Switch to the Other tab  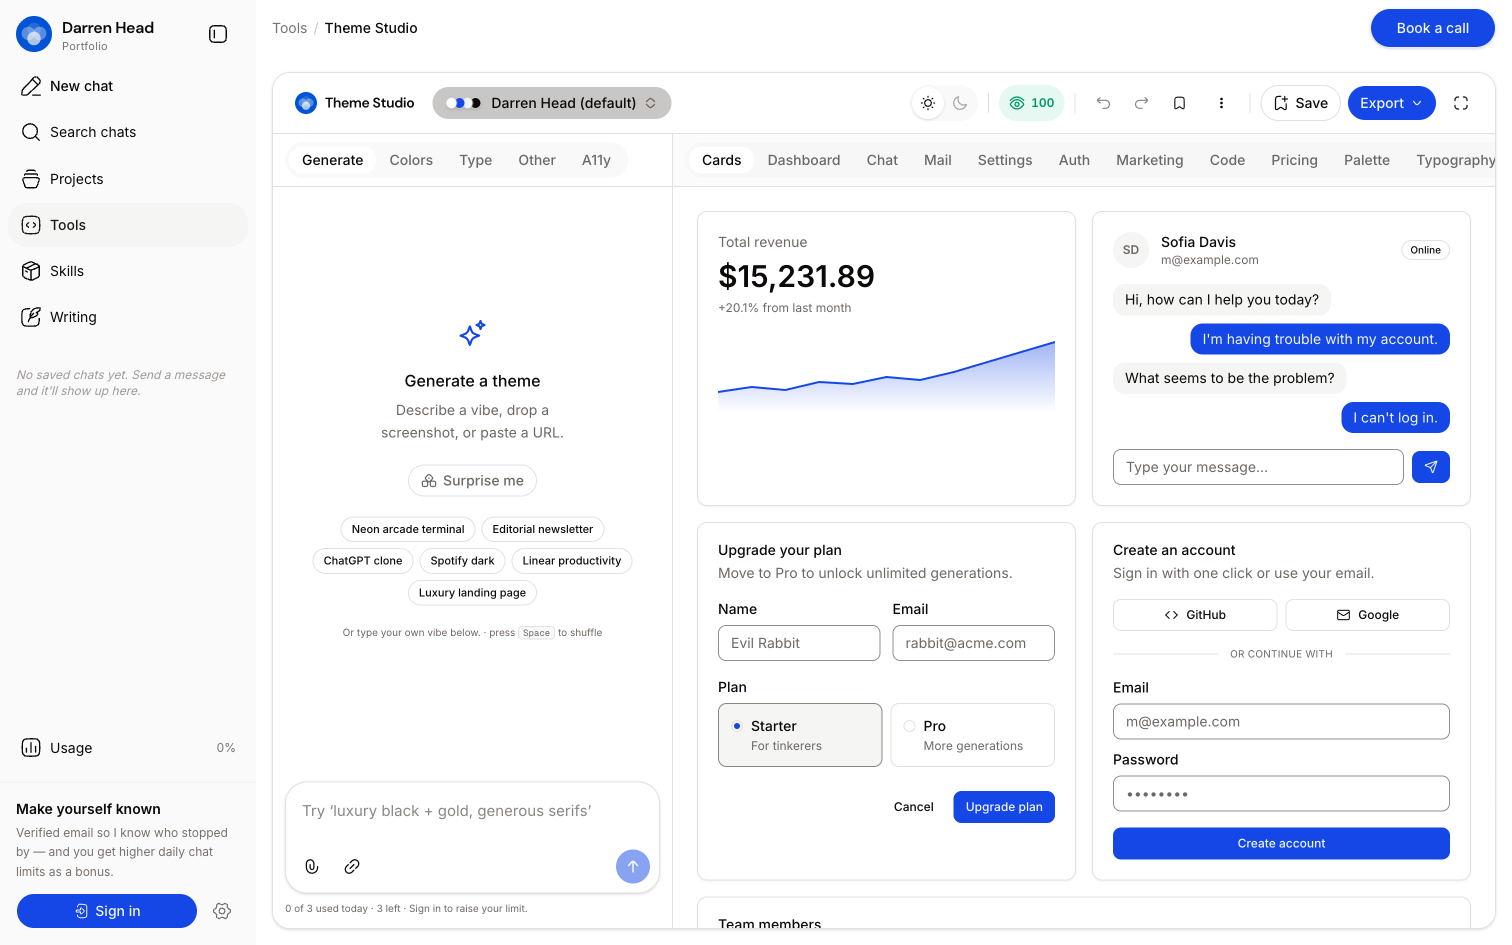537,160
